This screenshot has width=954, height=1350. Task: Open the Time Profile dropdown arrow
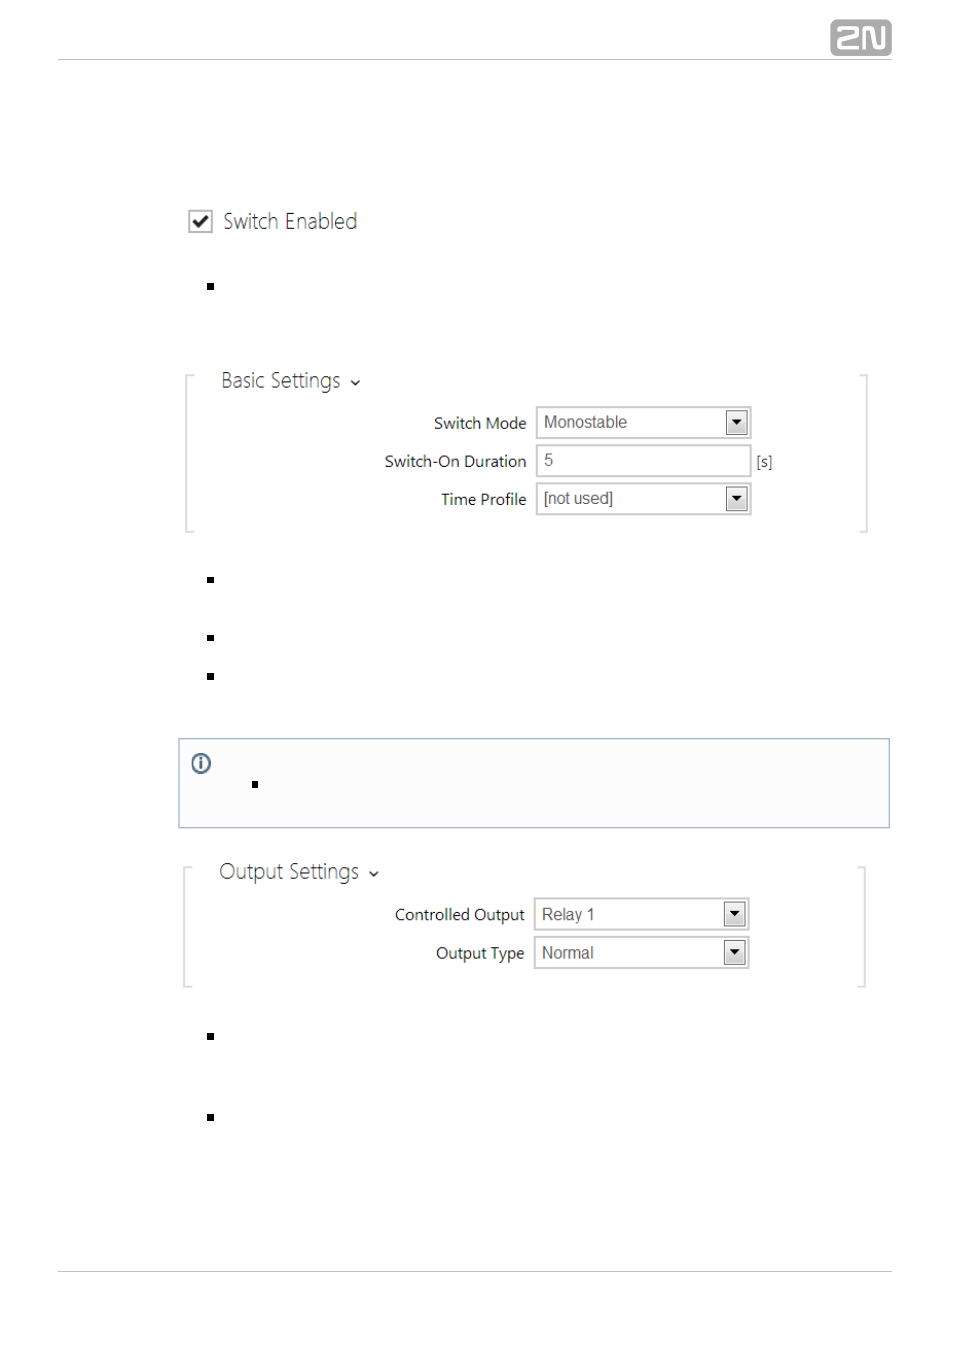(737, 499)
